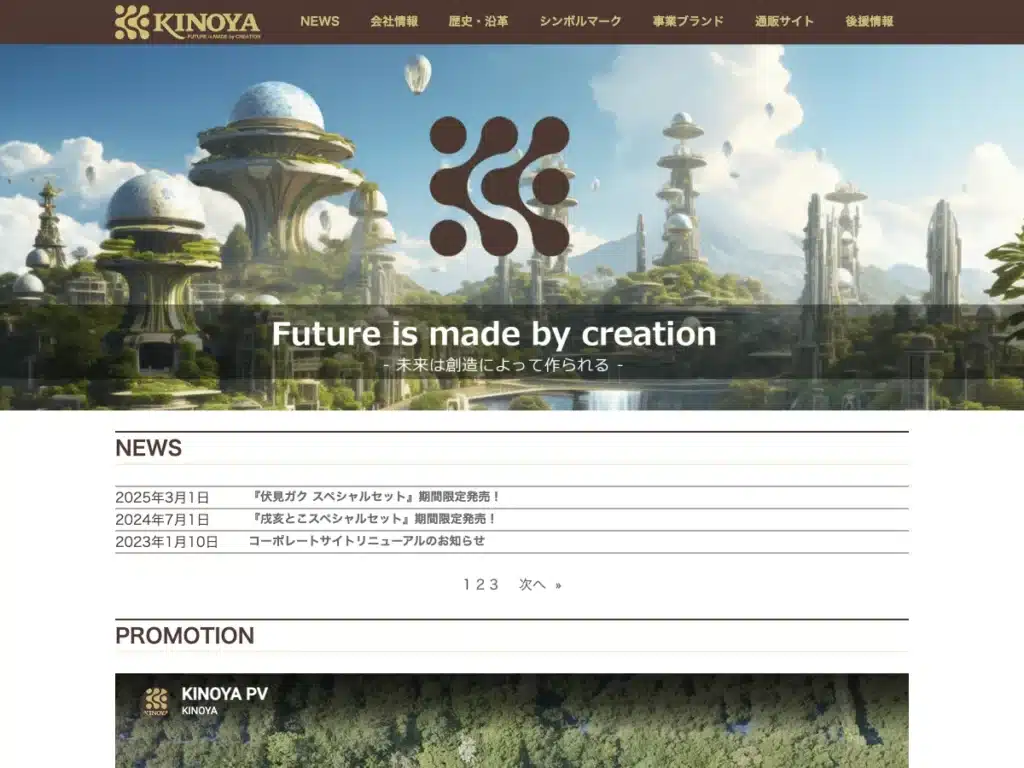The width and height of the screenshot is (1024, 768).
Task: Open the 事業ブランド menu item
Action: 688,22
